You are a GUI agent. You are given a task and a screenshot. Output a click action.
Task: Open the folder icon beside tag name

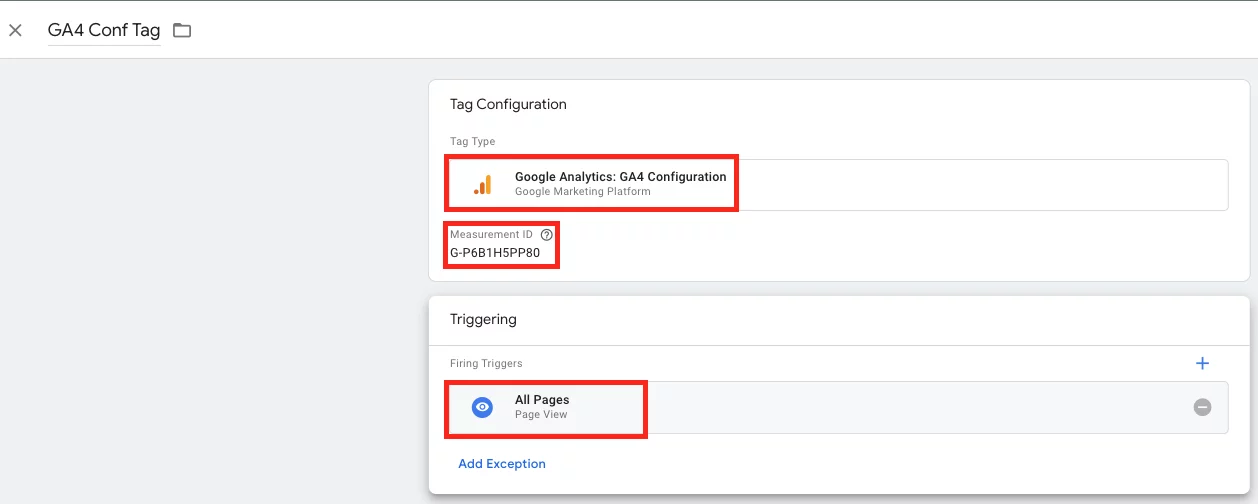click(182, 30)
